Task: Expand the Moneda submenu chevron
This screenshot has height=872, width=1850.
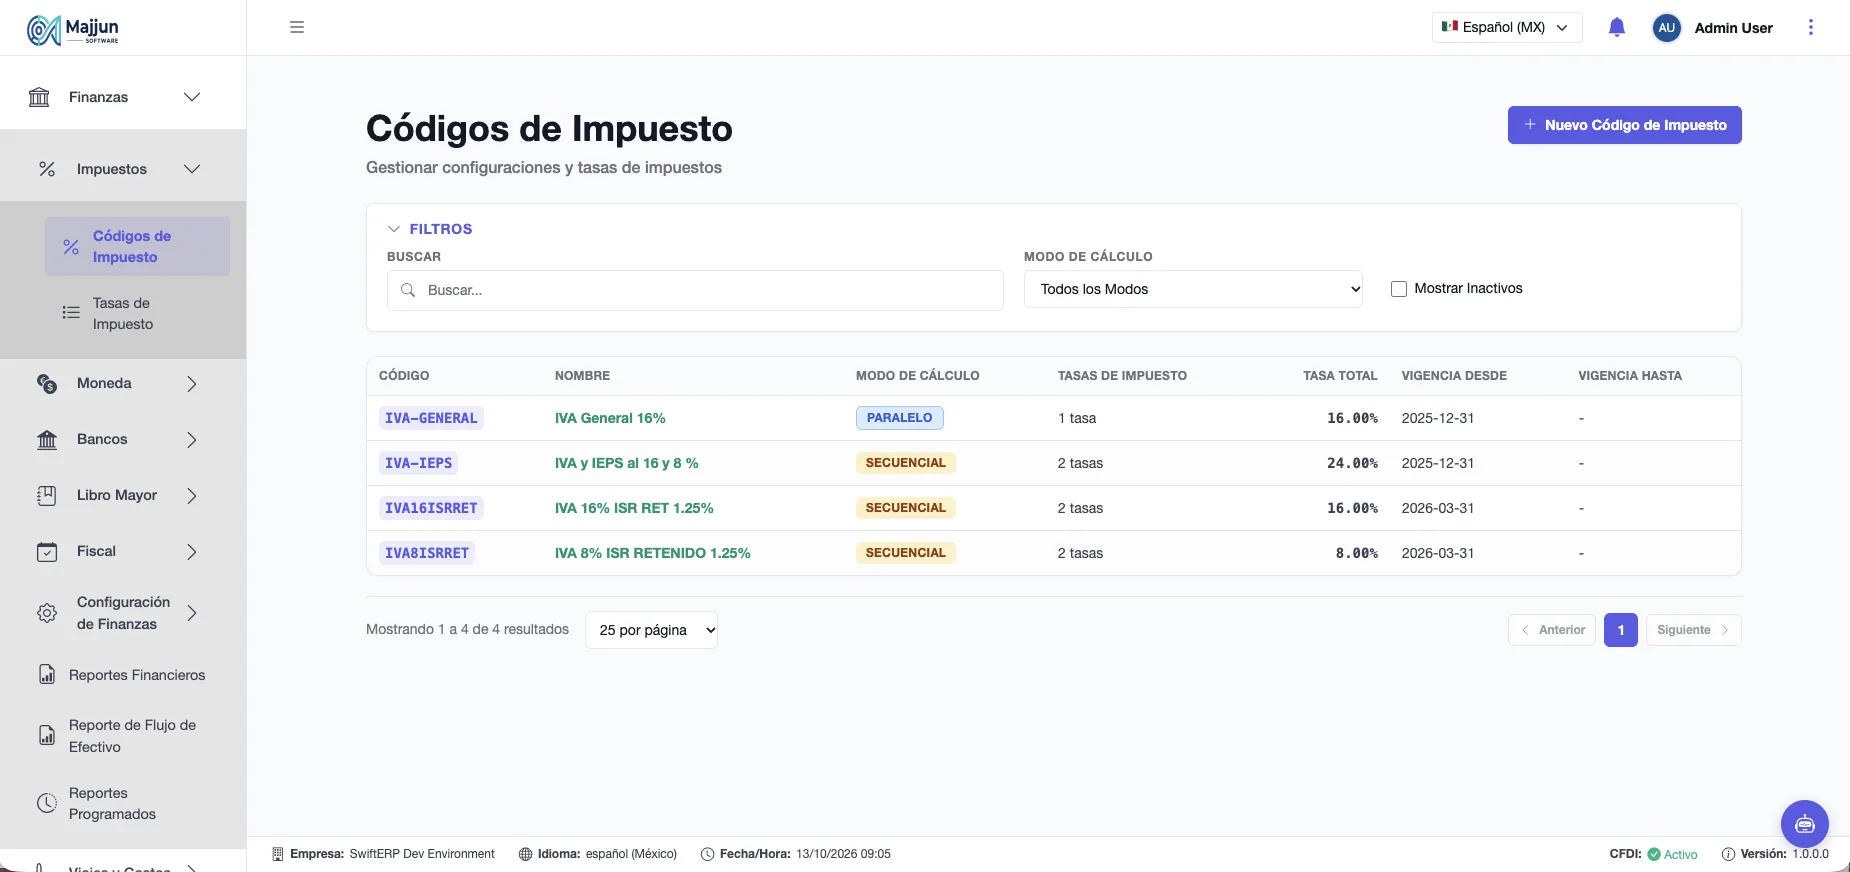Action: click(x=192, y=384)
